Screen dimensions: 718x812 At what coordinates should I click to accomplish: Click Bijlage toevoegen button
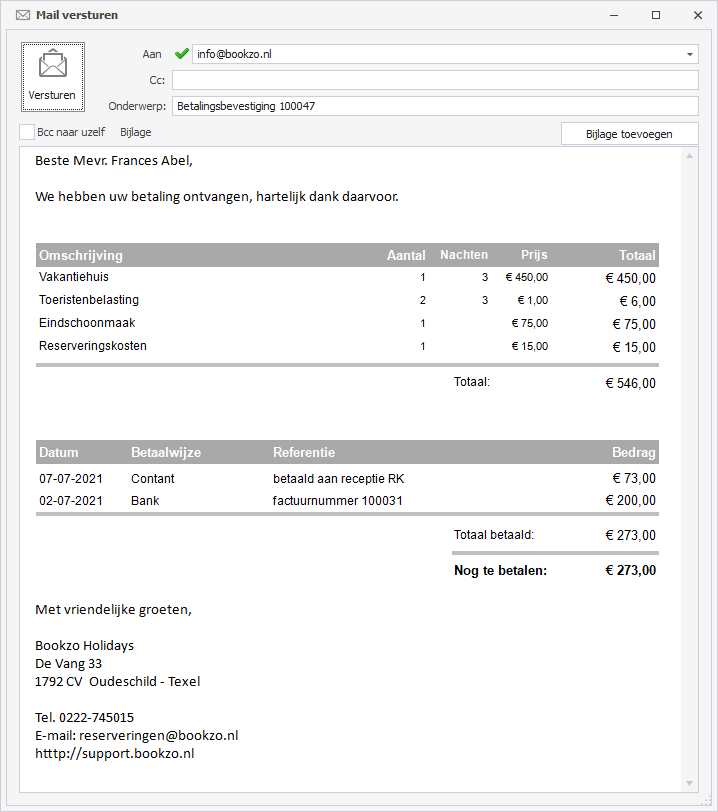(629, 134)
